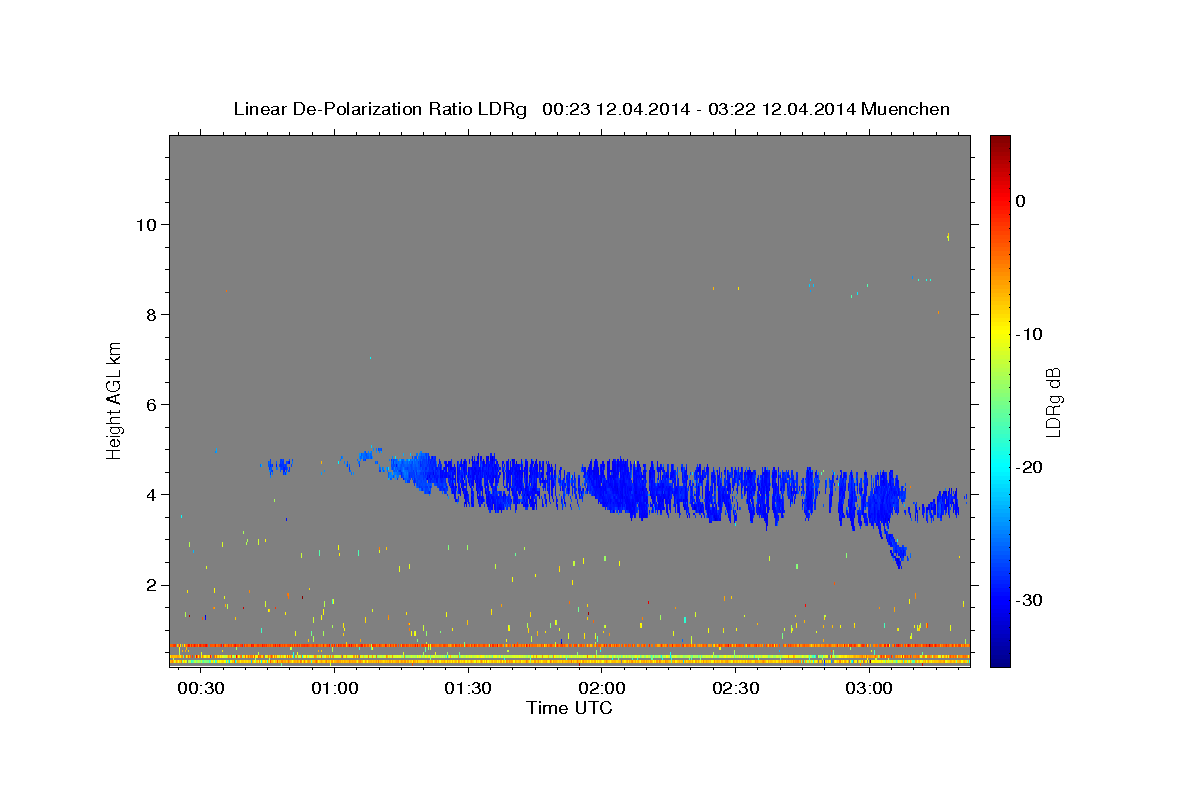Click the plot title "Linear De-Polarization Ratio LDRg"

(380, 109)
